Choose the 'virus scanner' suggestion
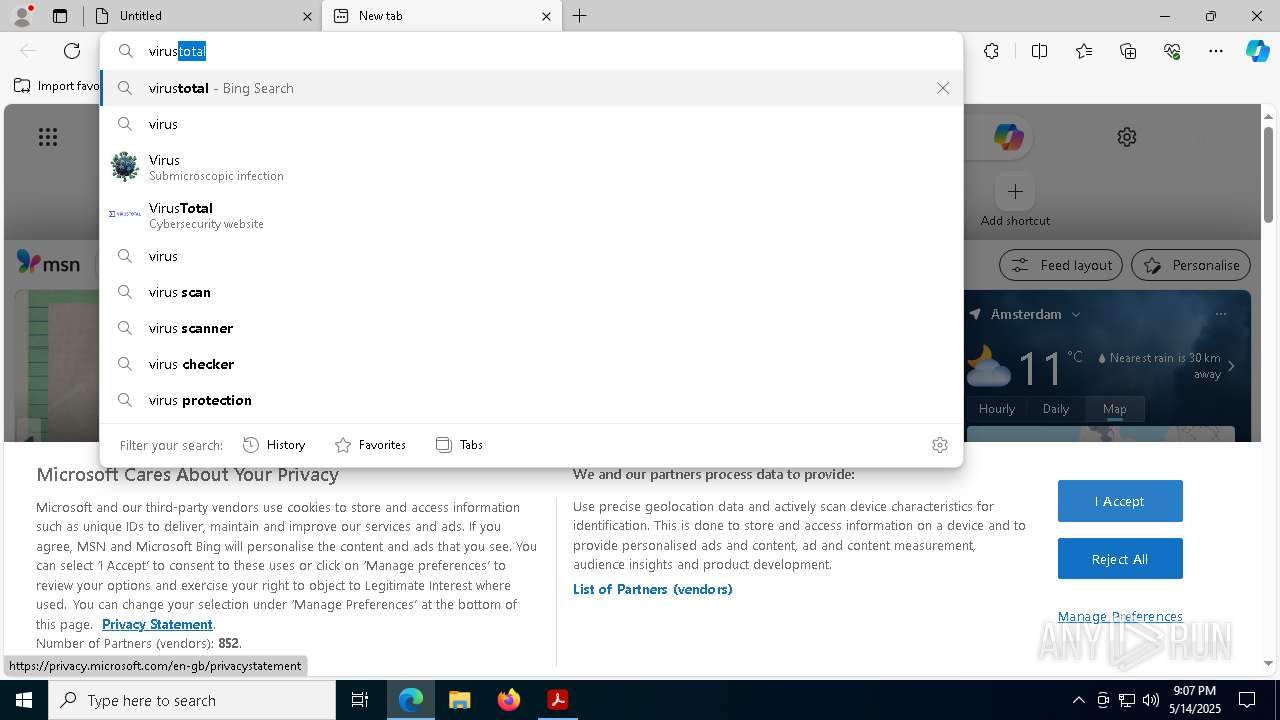This screenshot has width=1280, height=720. [x=532, y=328]
